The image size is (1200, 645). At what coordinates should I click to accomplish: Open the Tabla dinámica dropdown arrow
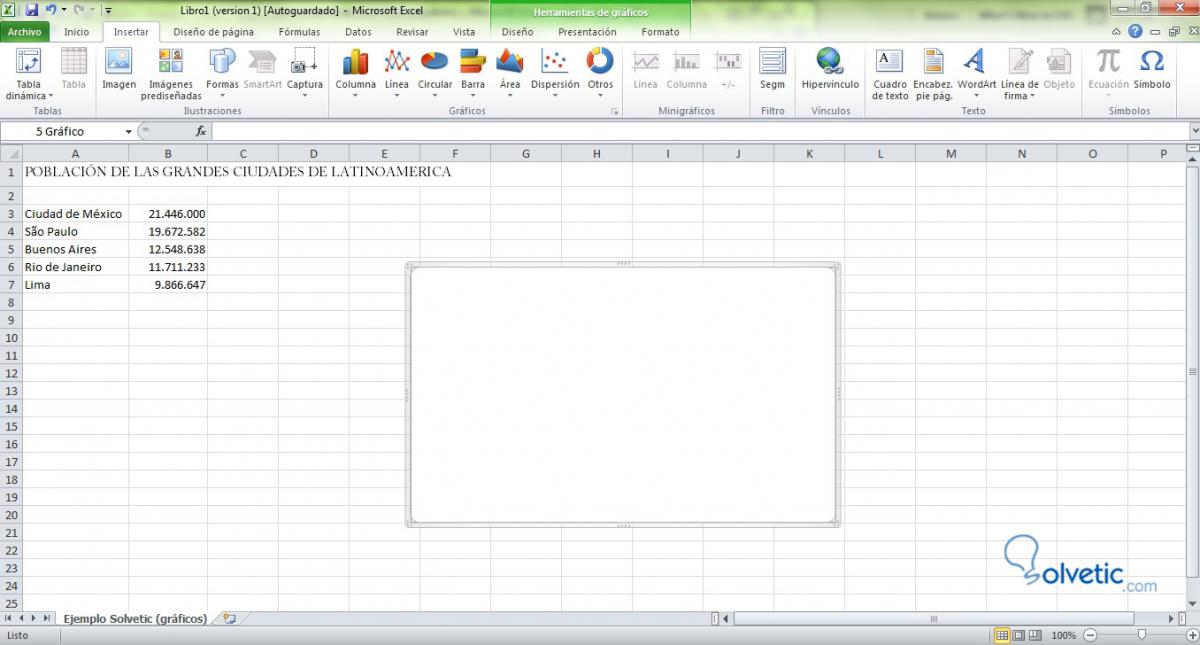(x=51, y=97)
